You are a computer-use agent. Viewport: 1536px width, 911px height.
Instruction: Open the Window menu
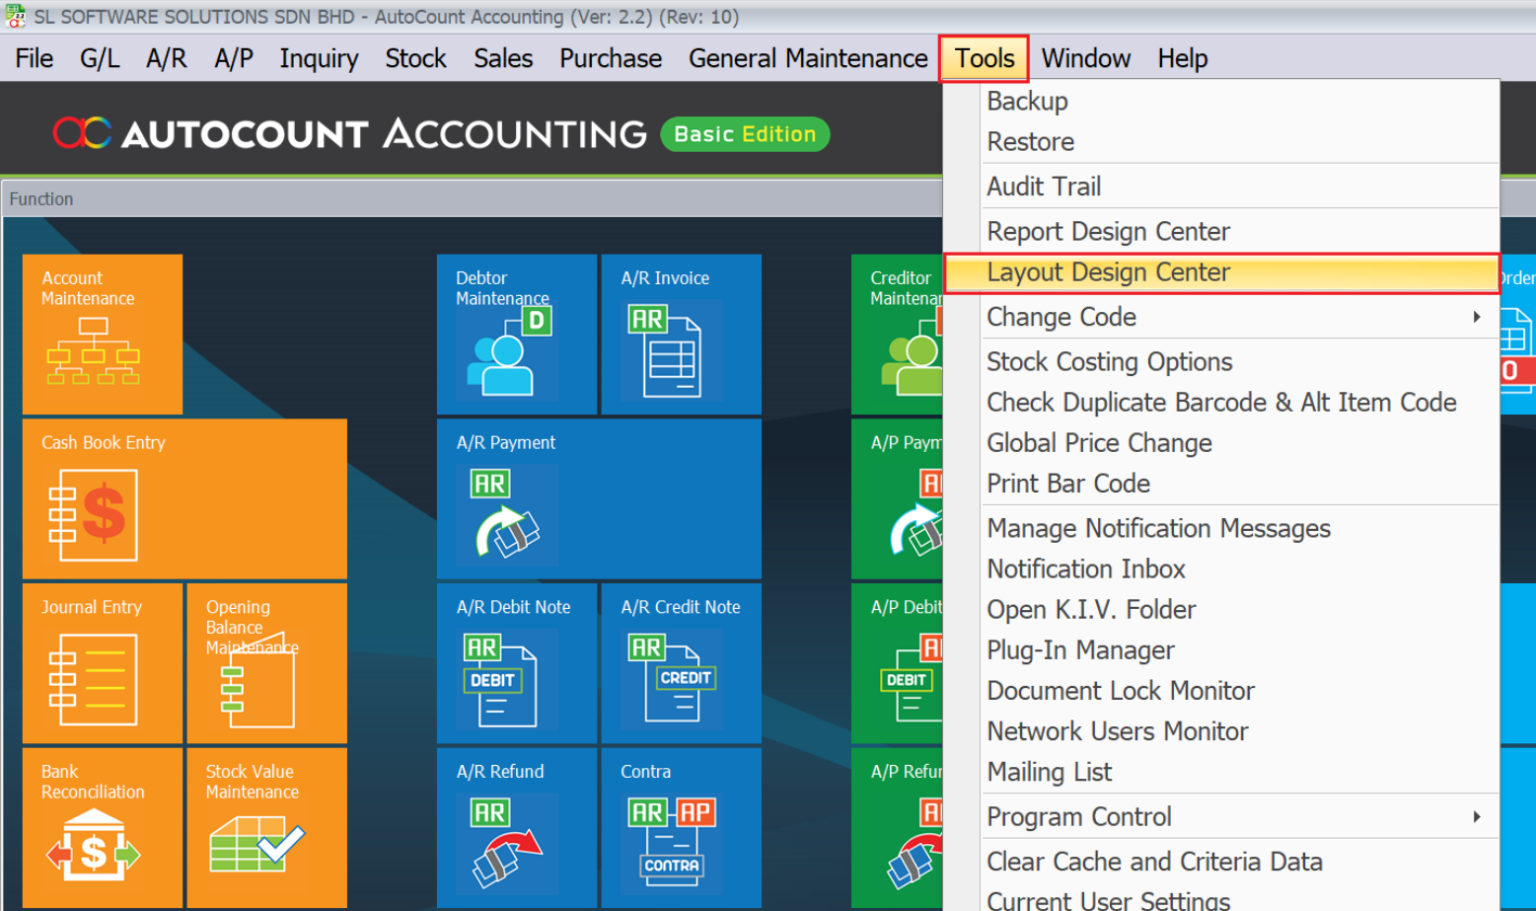tap(1086, 58)
